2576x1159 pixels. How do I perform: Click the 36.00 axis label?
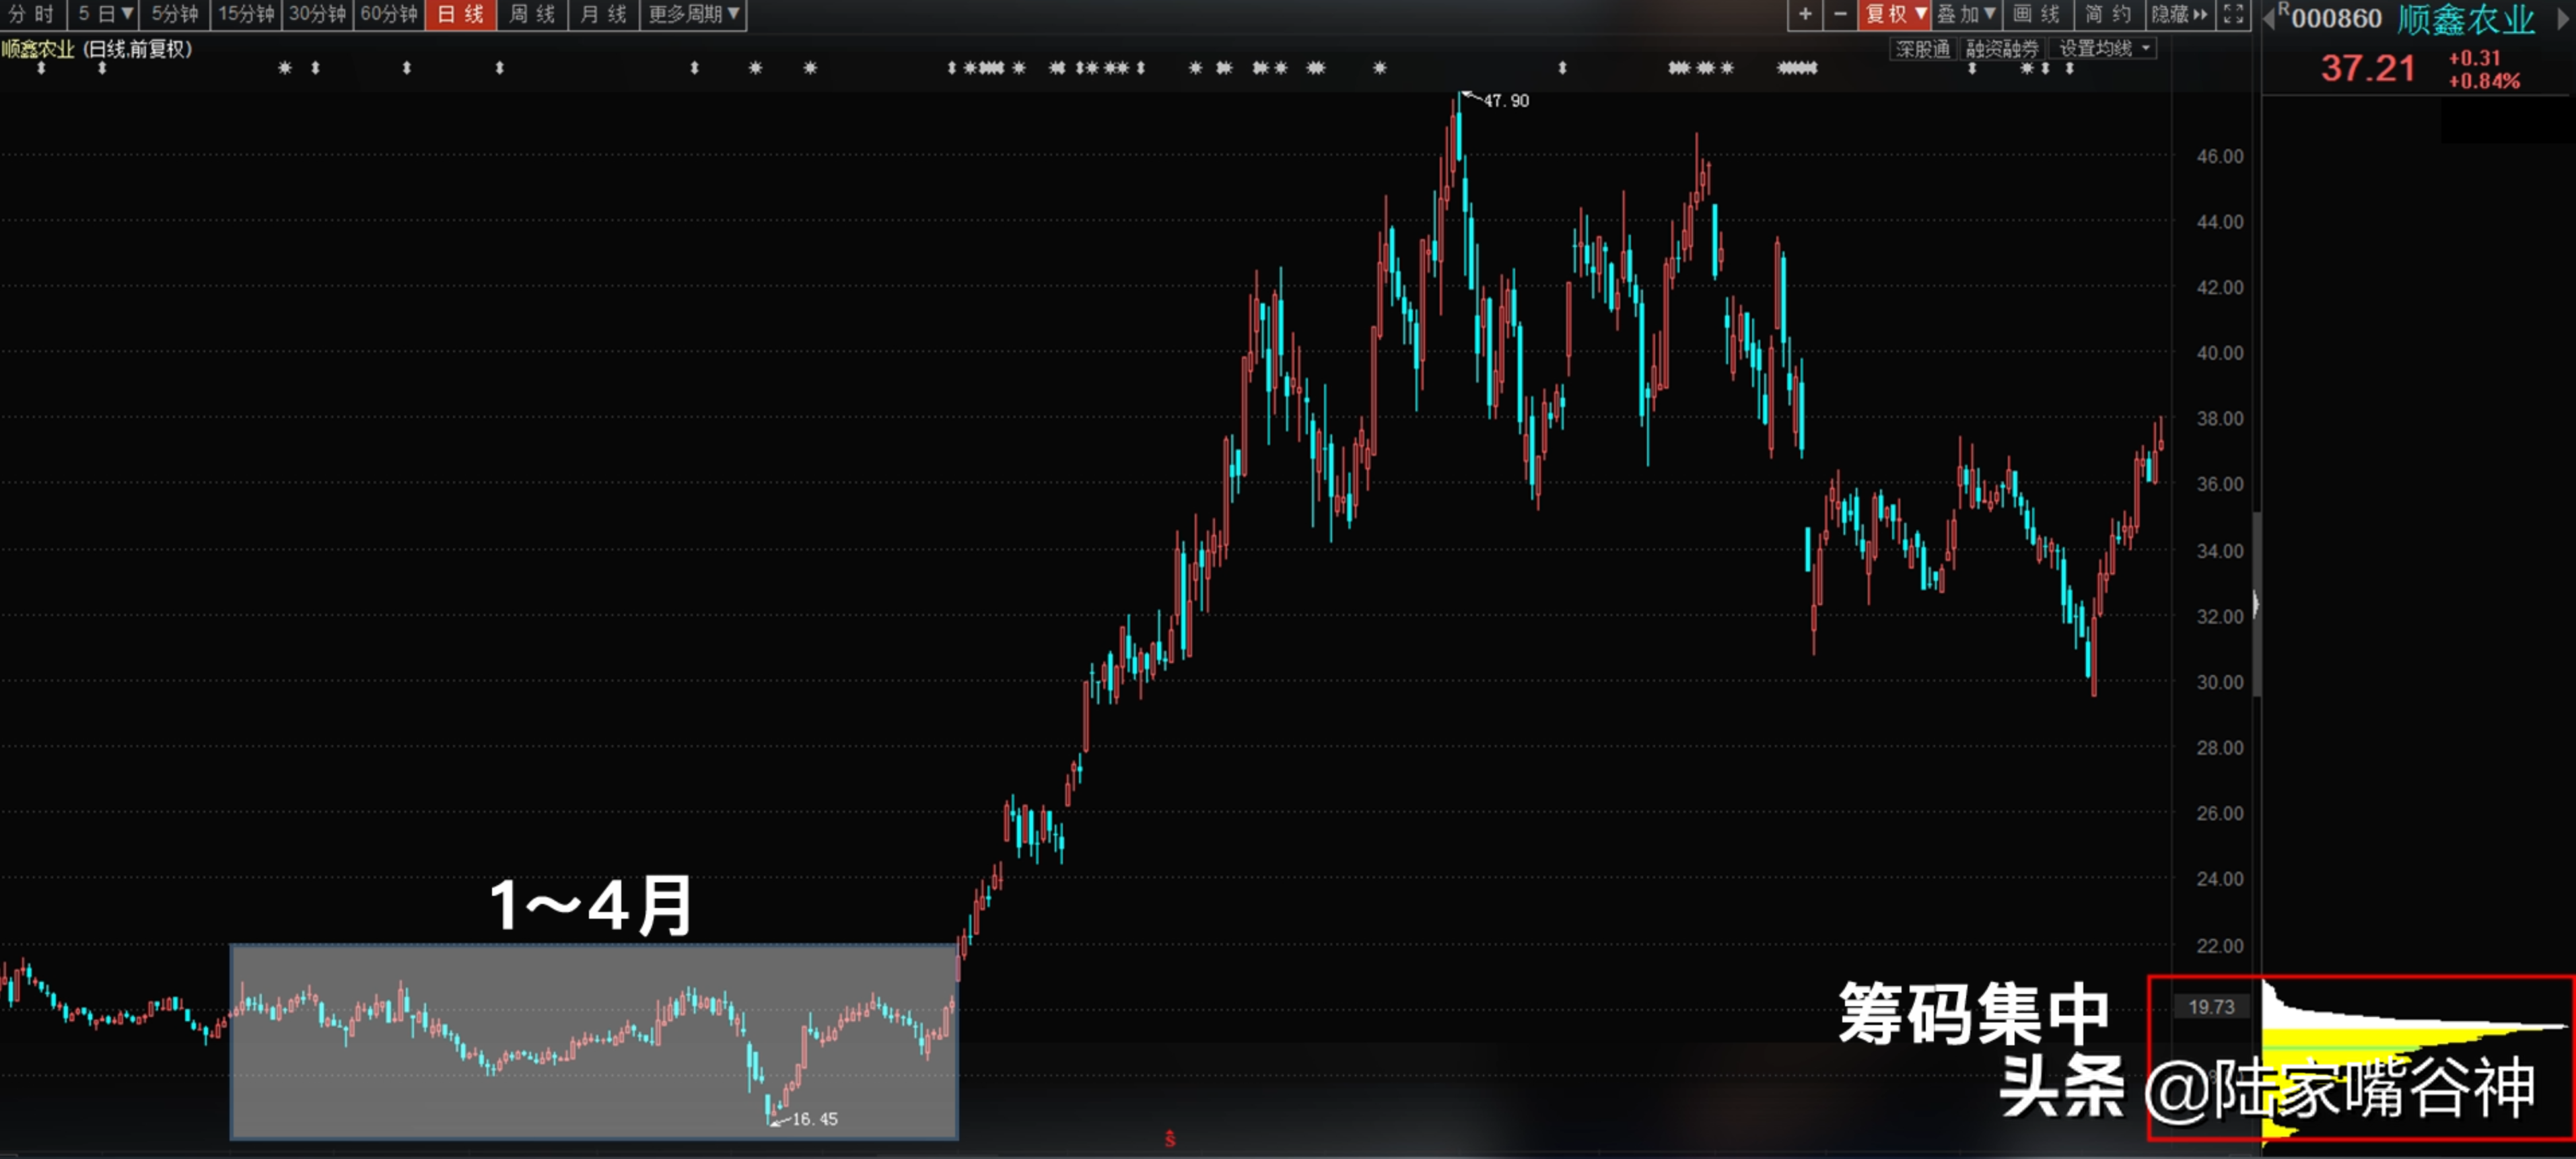tap(2220, 484)
